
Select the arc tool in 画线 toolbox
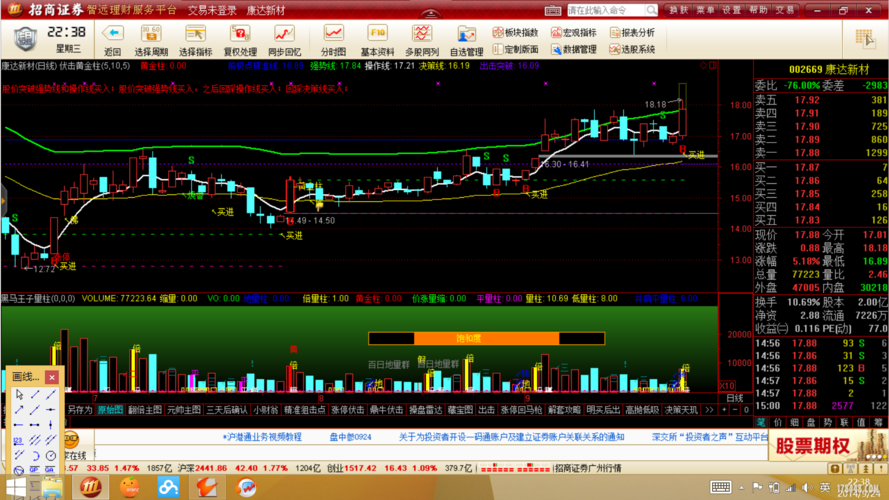tap(35, 455)
